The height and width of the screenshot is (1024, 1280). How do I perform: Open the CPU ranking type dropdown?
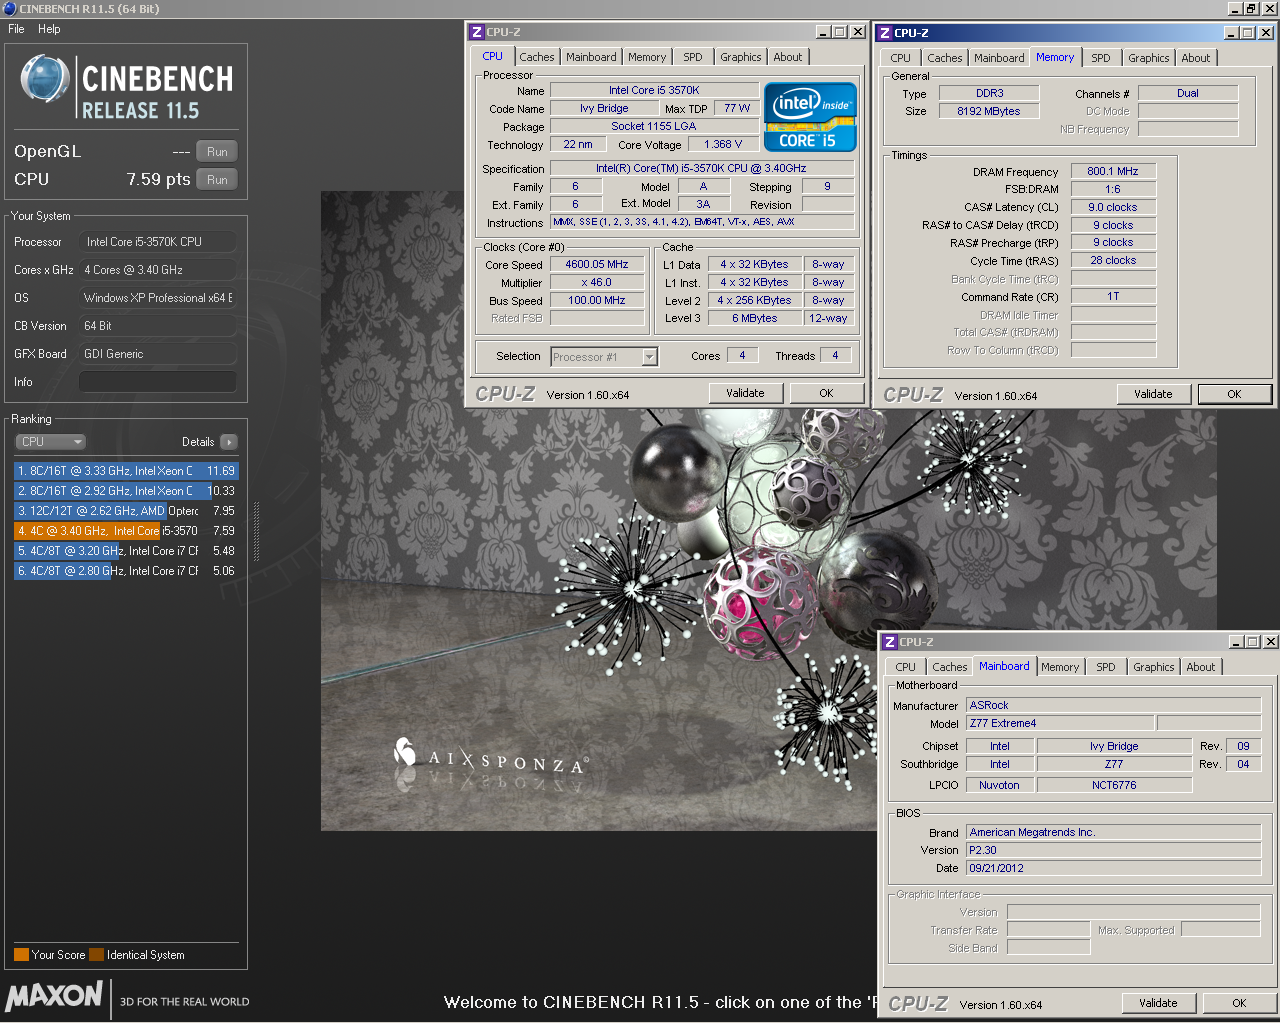click(x=50, y=442)
